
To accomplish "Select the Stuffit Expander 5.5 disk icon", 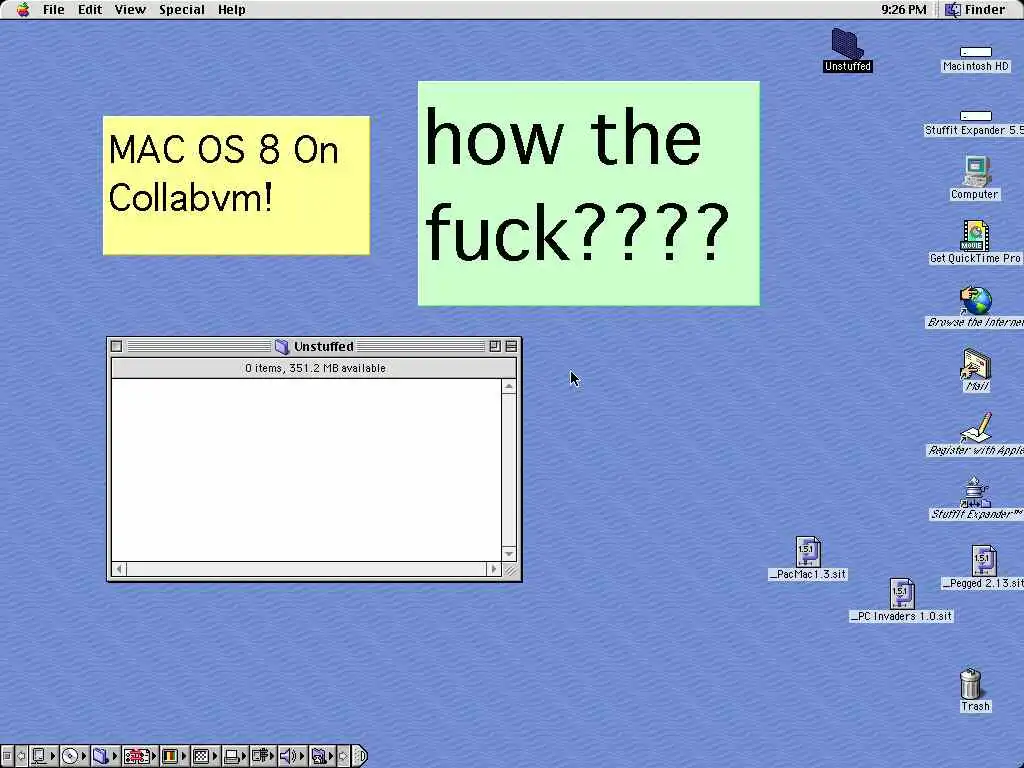I will [x=976, y=116].
